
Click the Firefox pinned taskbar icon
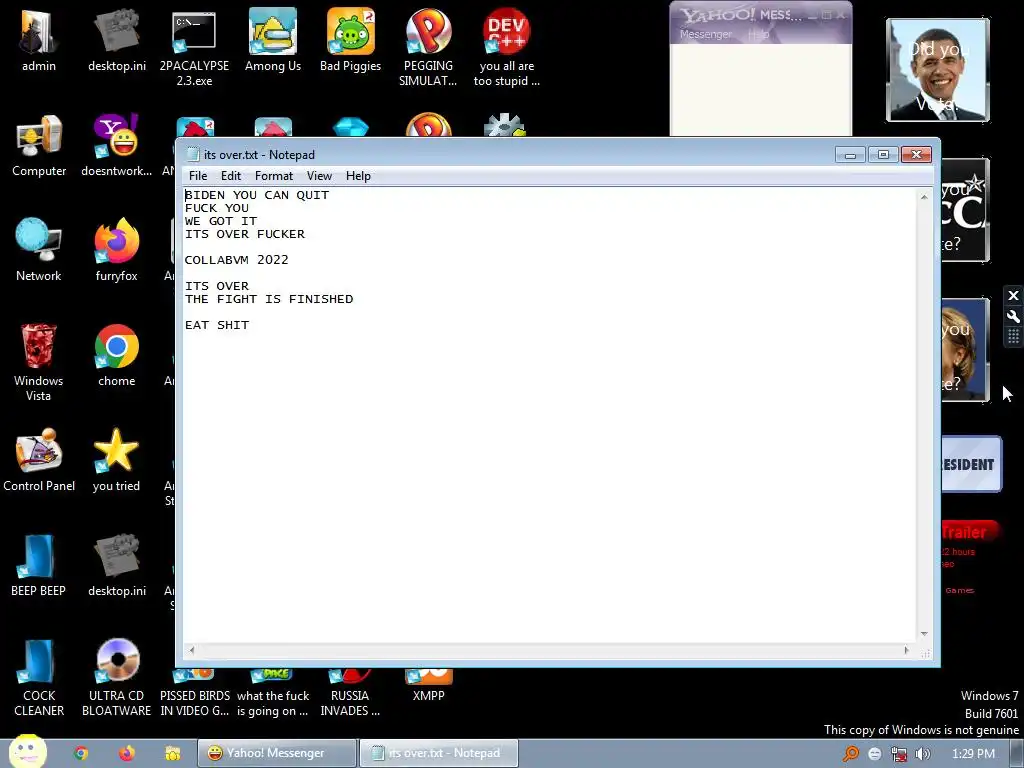pyautogui.click(x=127, y=754)
